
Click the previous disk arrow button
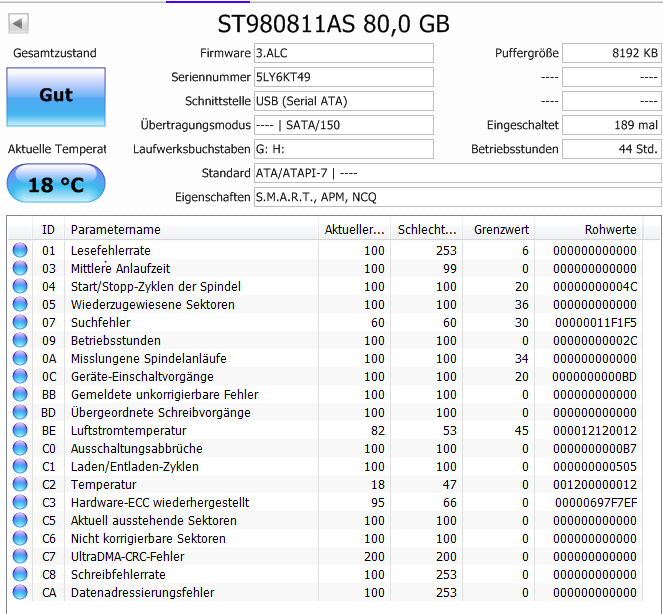click(x=18, y=23)
